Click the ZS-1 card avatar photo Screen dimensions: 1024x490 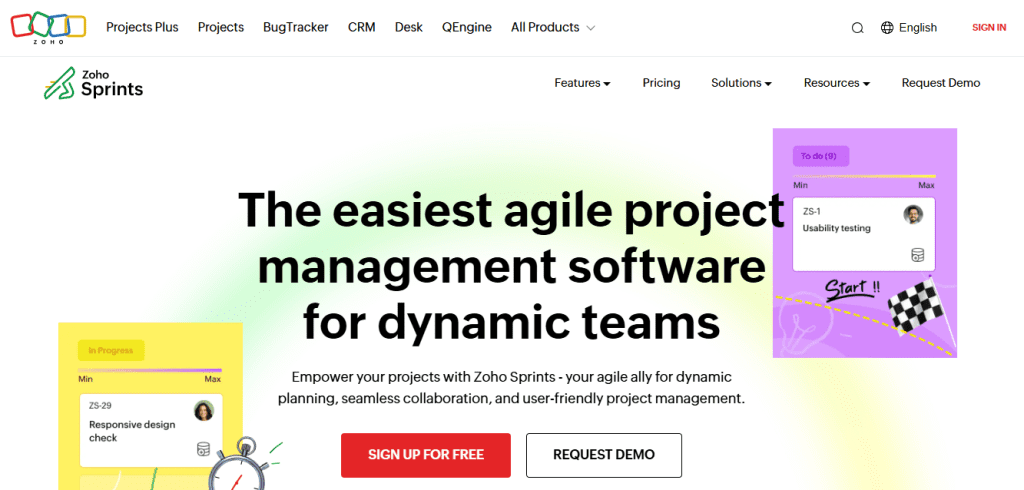(913, 214)
